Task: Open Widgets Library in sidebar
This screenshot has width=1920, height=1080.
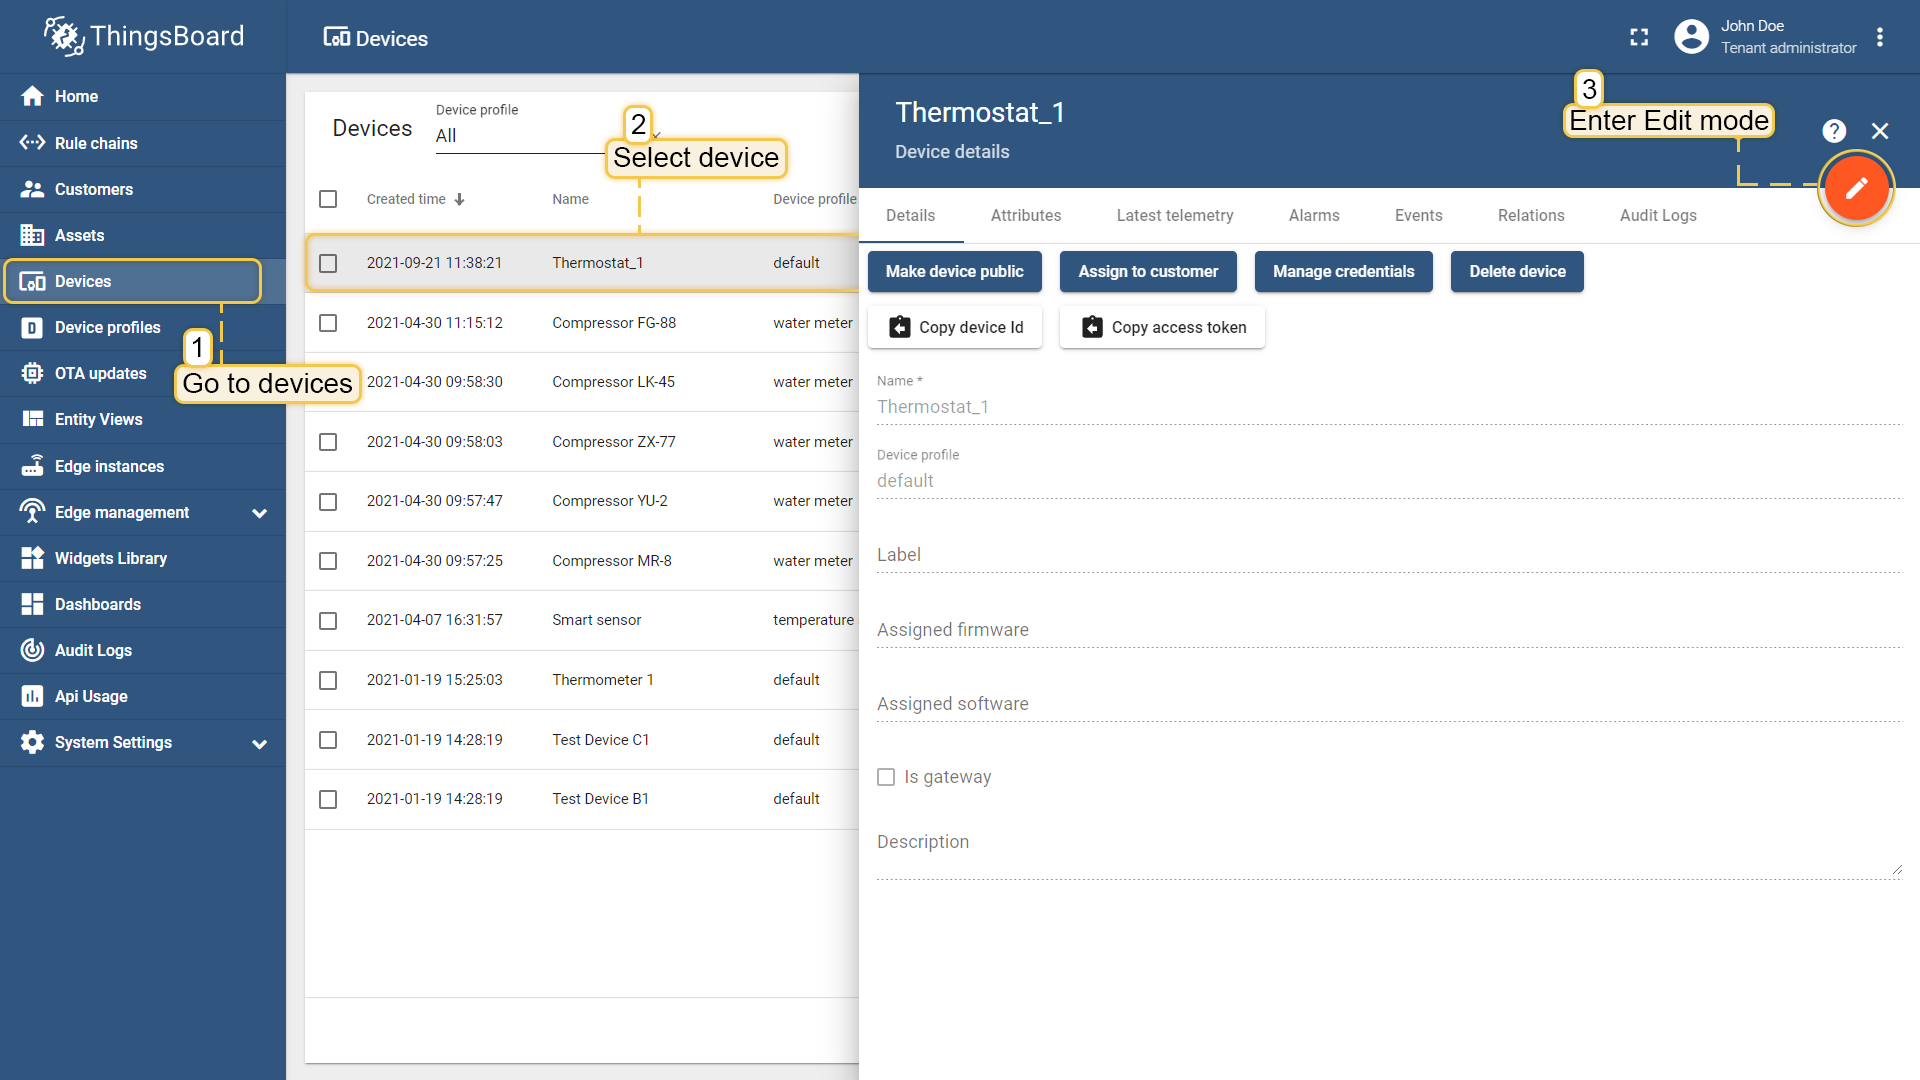Action: point(110,558)
